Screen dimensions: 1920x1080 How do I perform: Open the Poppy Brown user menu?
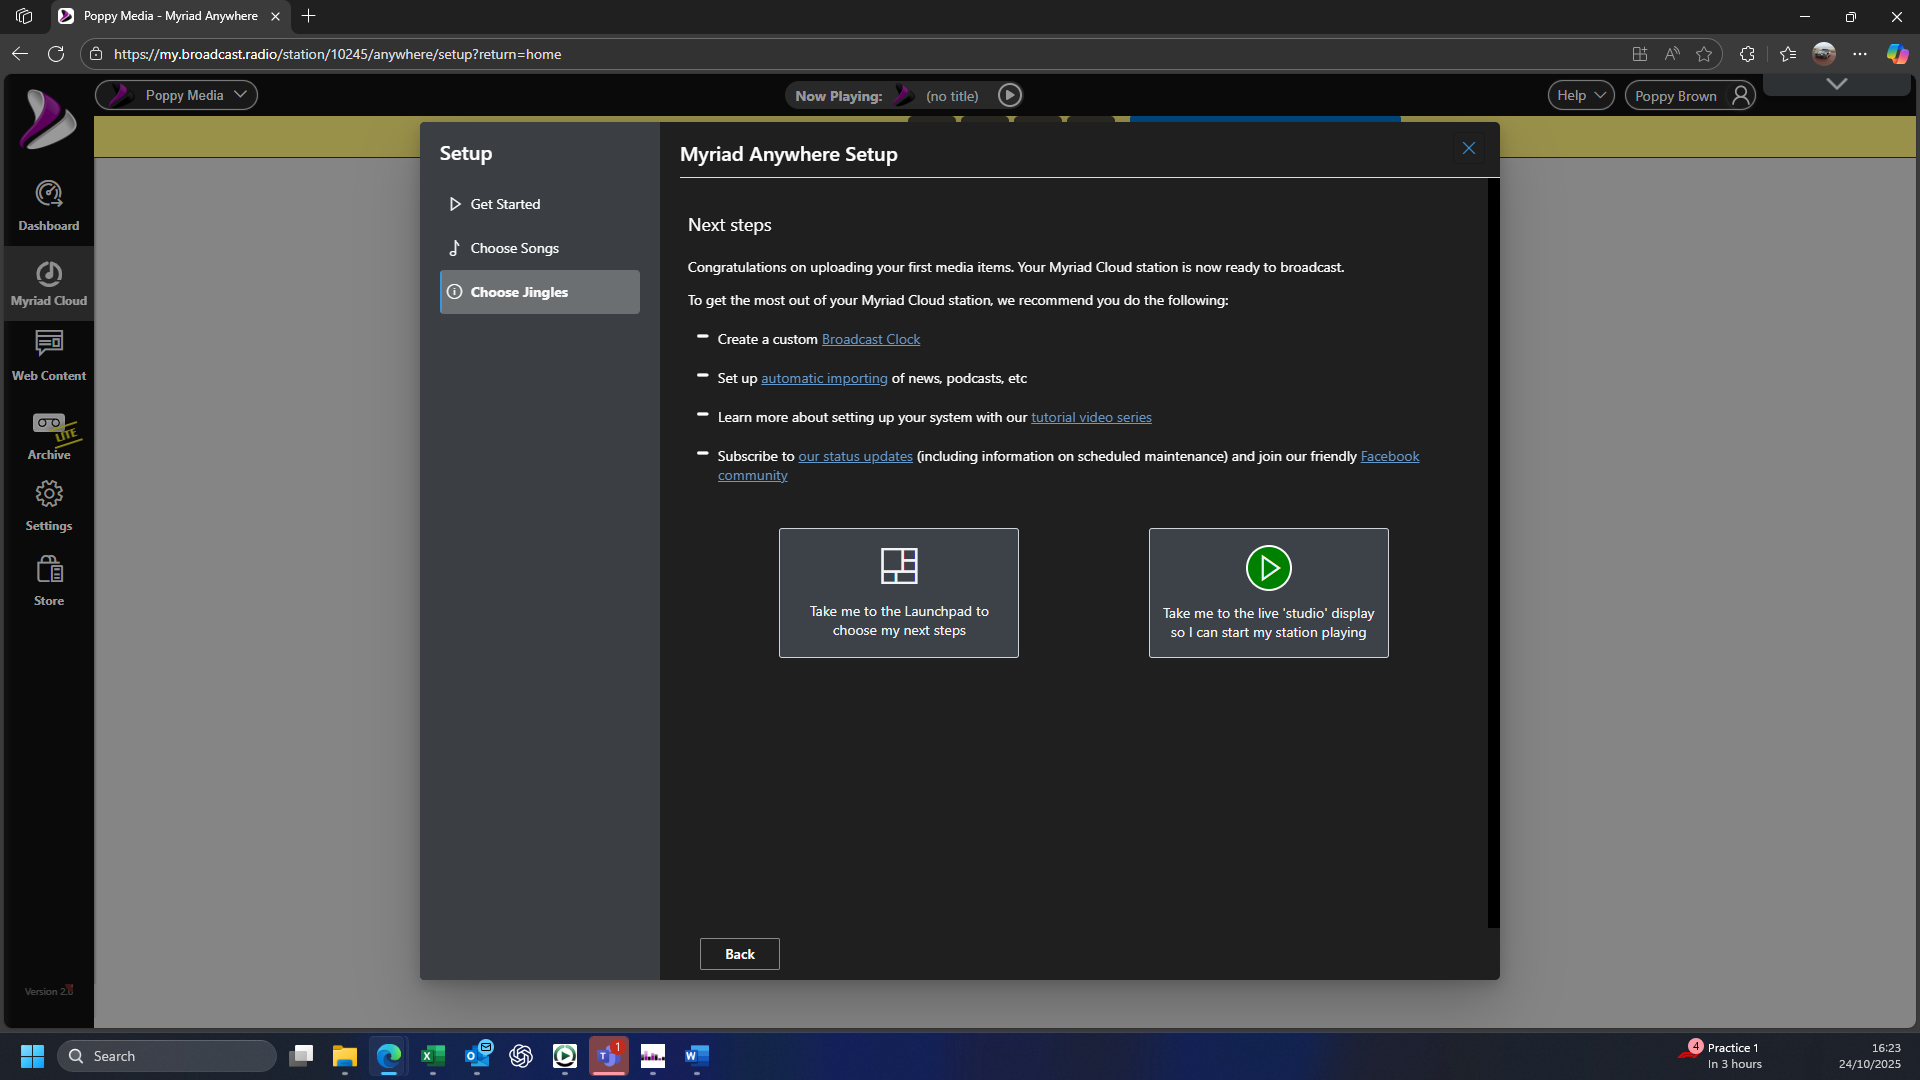1689,96
